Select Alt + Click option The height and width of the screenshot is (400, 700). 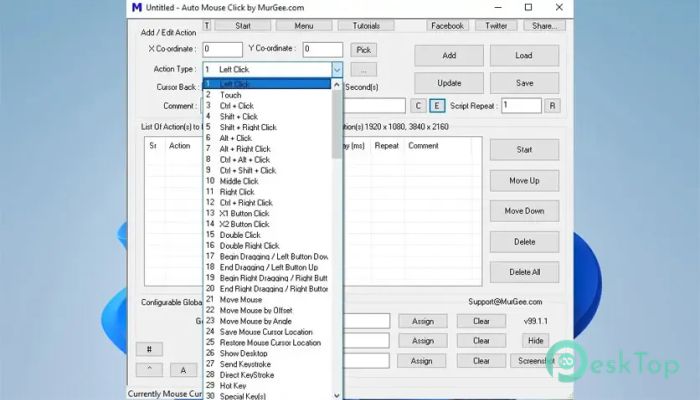click(267, 138)
